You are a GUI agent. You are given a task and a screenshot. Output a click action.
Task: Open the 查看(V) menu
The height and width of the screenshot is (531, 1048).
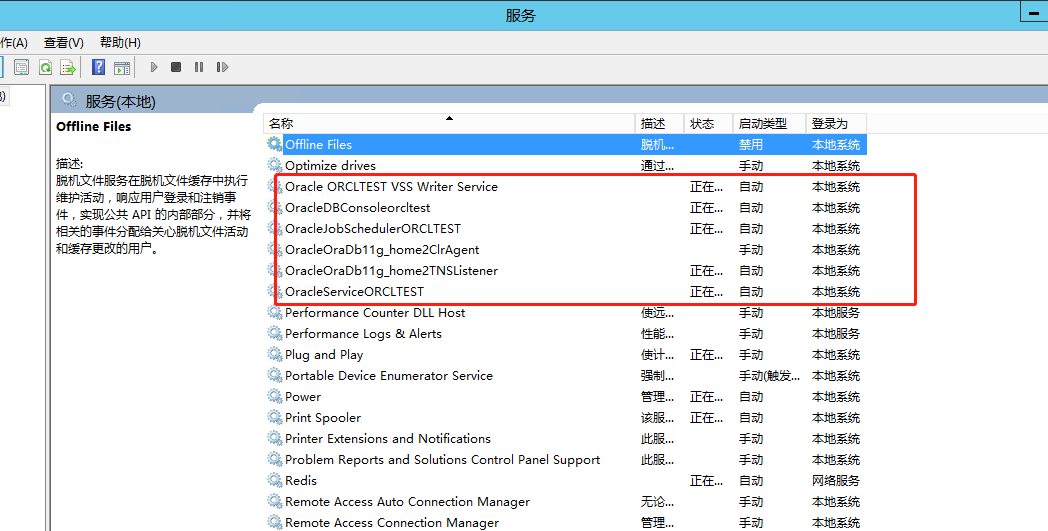click(63, 43)
